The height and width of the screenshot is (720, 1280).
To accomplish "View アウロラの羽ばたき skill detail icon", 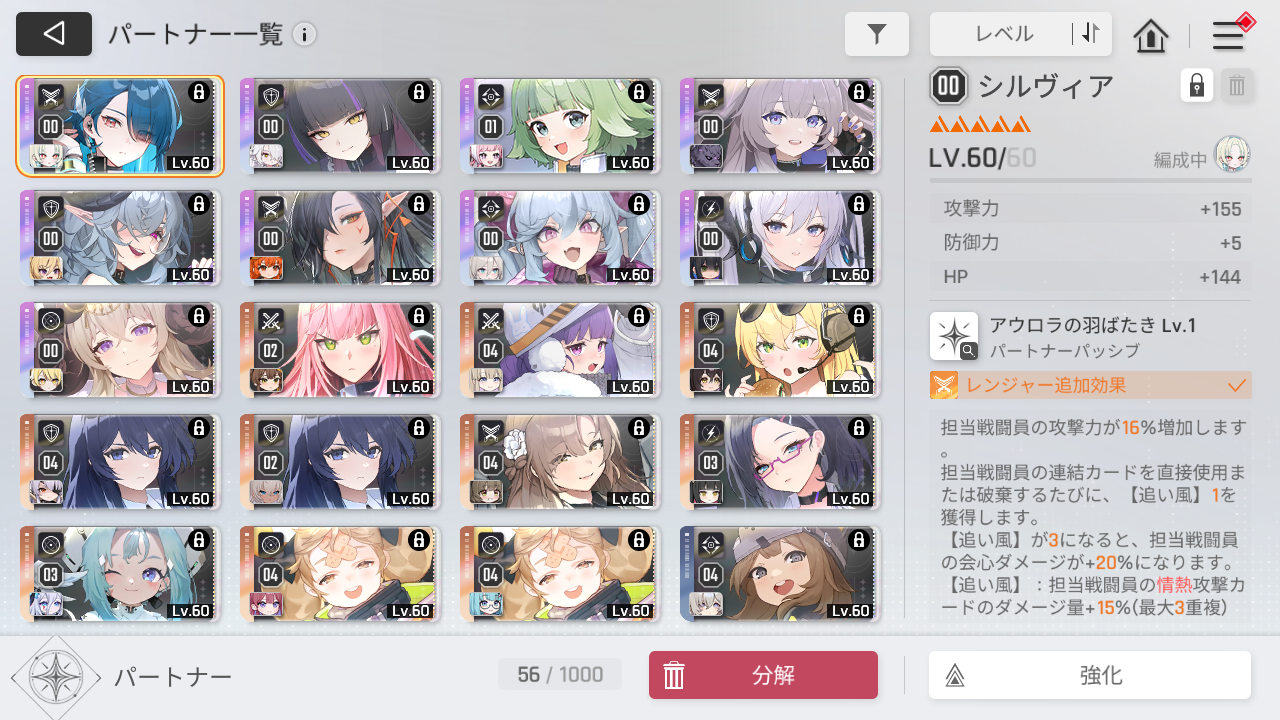I will coord(954,336).
